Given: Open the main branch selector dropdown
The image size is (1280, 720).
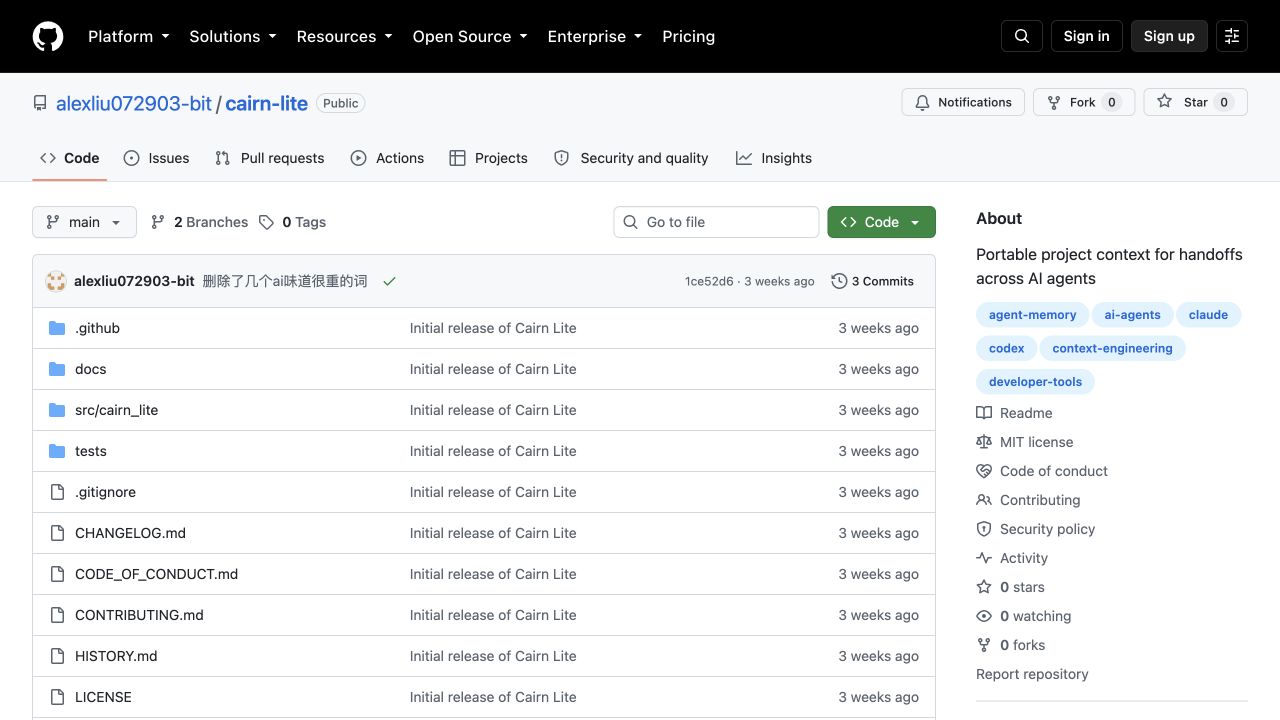Looking at the screenshot, I should (x=84, y=222).
